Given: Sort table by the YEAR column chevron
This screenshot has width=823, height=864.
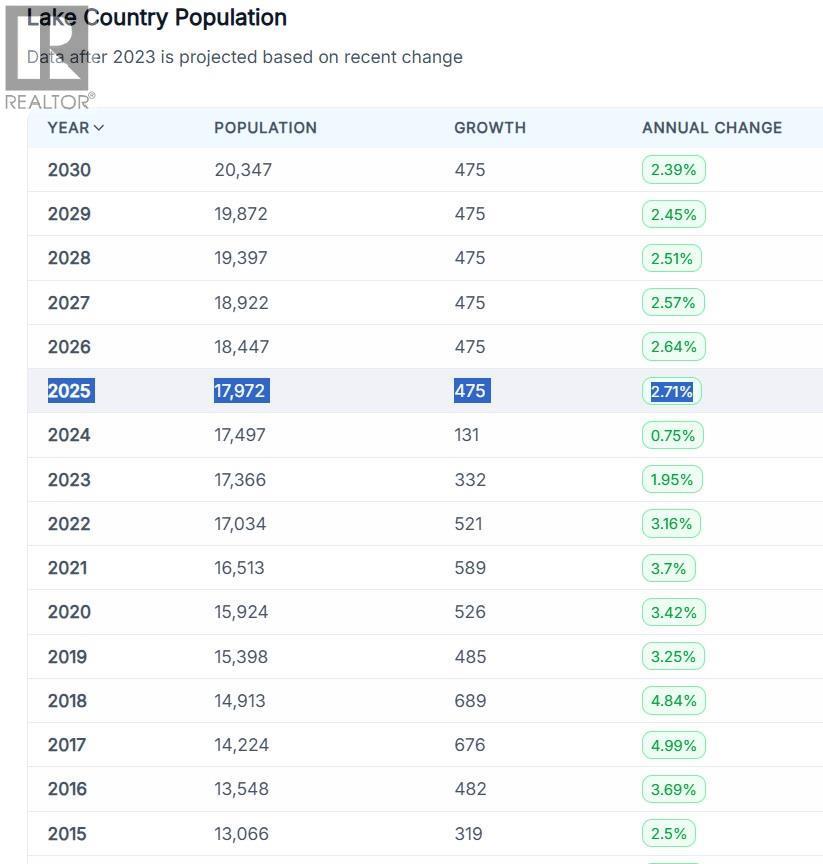Looking at the screenshot, I should pyautogui.click(x=99, y=128).
